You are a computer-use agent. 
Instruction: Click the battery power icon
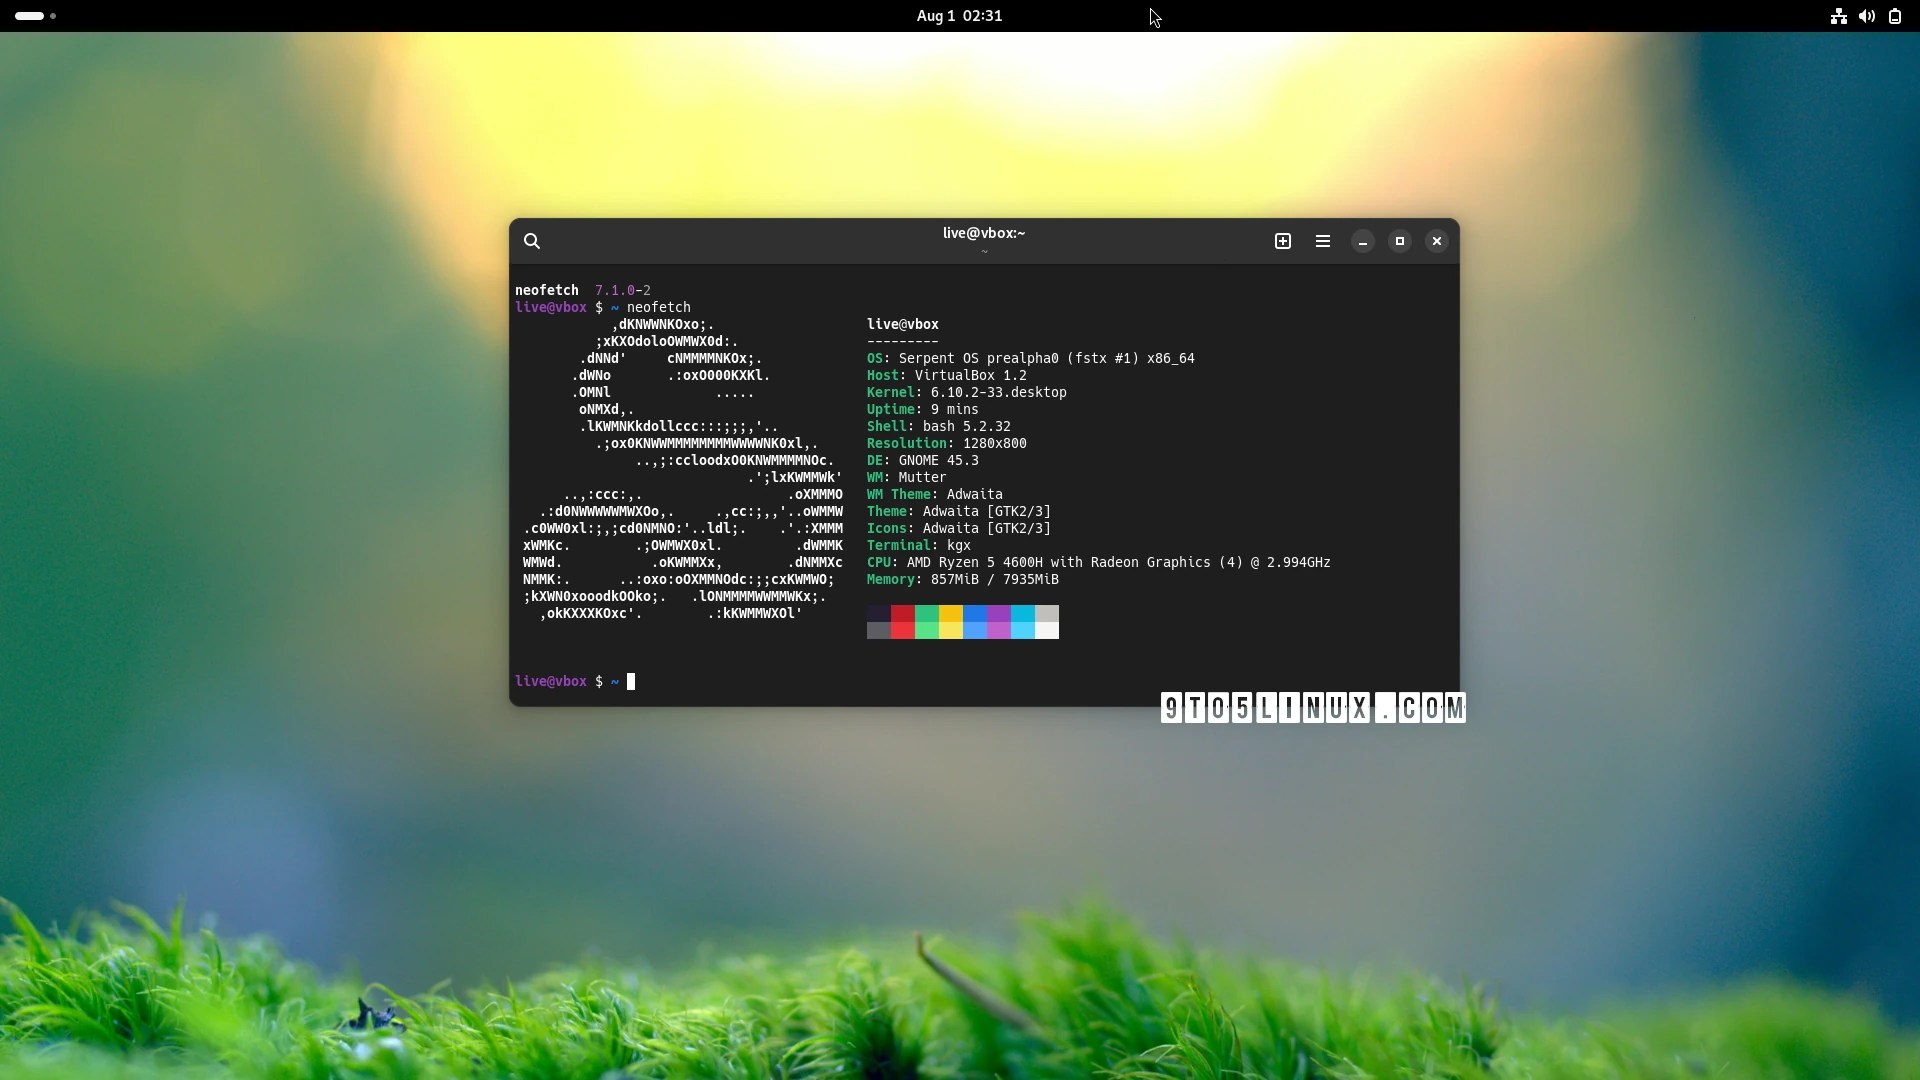[x=1894, y=16]
